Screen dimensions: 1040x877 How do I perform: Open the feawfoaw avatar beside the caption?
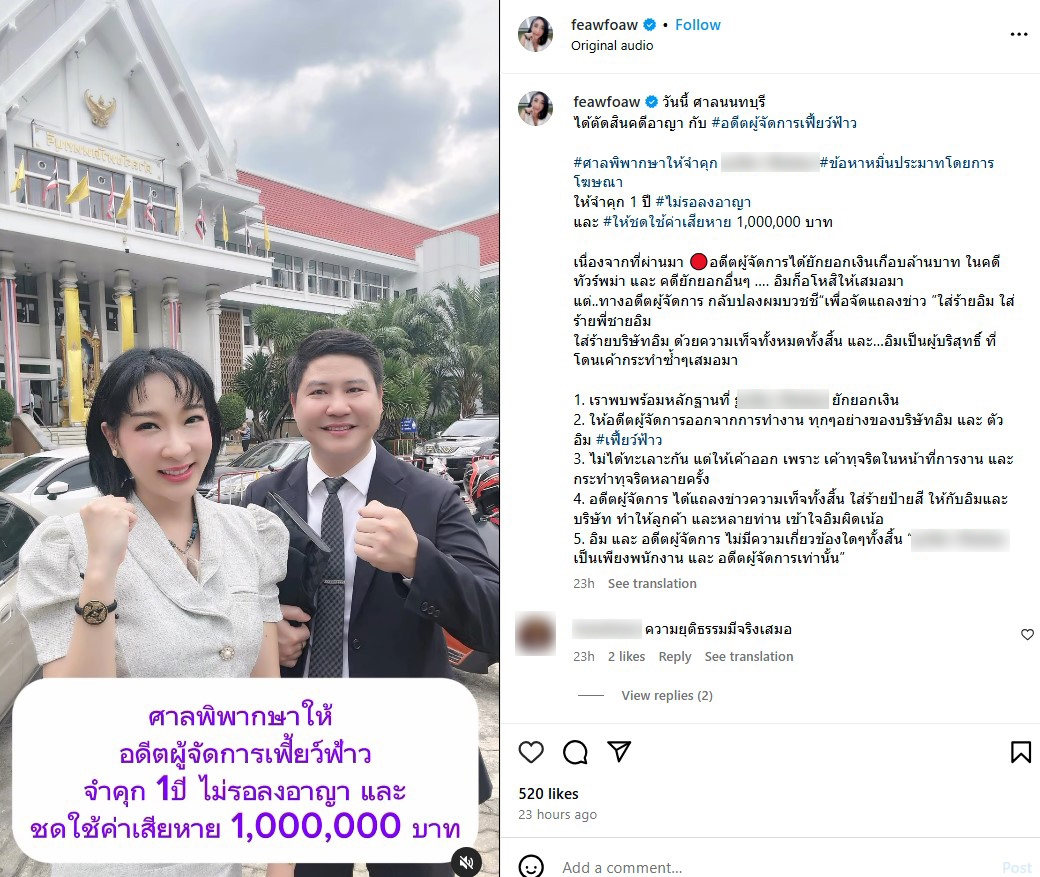click(x=535, y=109)
